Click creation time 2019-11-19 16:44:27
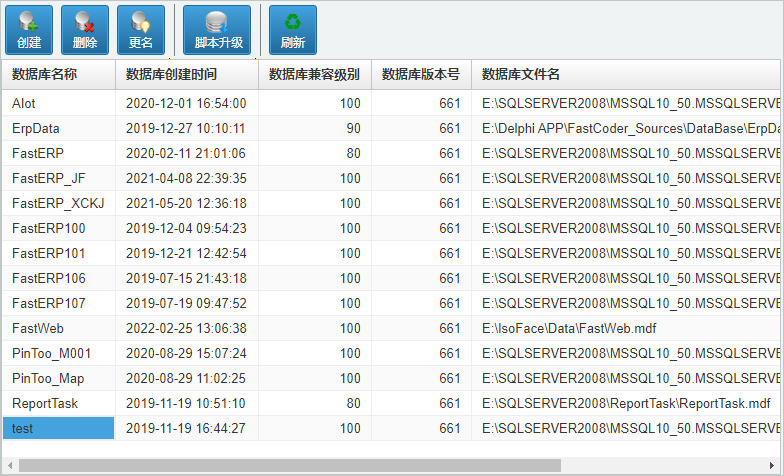 pyautogui.click(x=186, y=428)
